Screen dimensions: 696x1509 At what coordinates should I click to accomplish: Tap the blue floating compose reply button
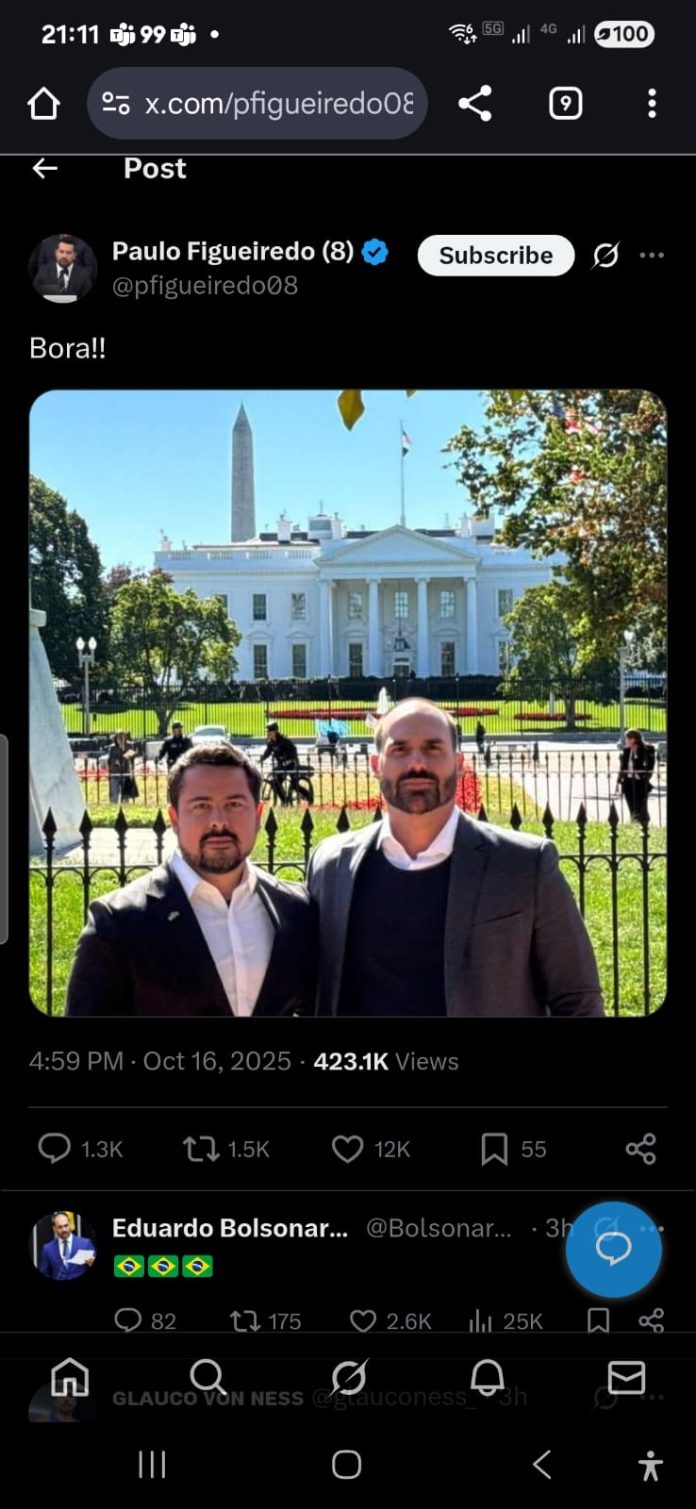tap(613, 1250)
